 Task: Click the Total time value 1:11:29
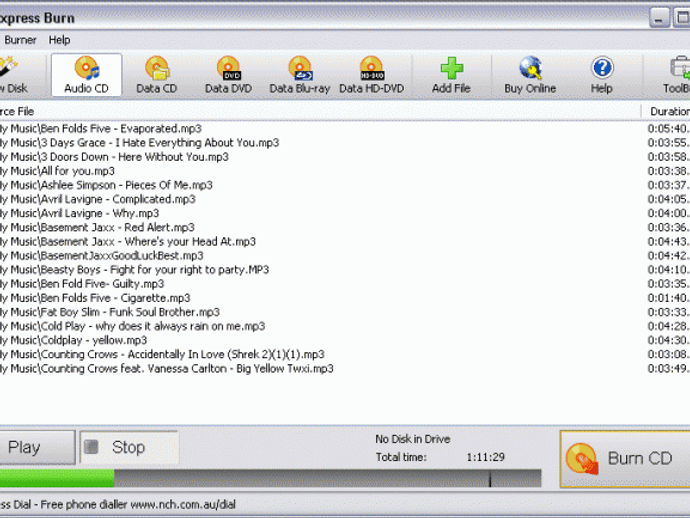[x=485, y=457]
